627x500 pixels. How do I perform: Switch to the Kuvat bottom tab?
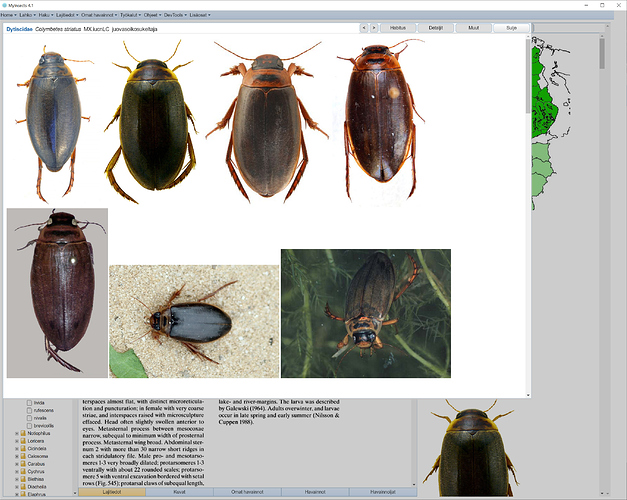tap(180, 492)
